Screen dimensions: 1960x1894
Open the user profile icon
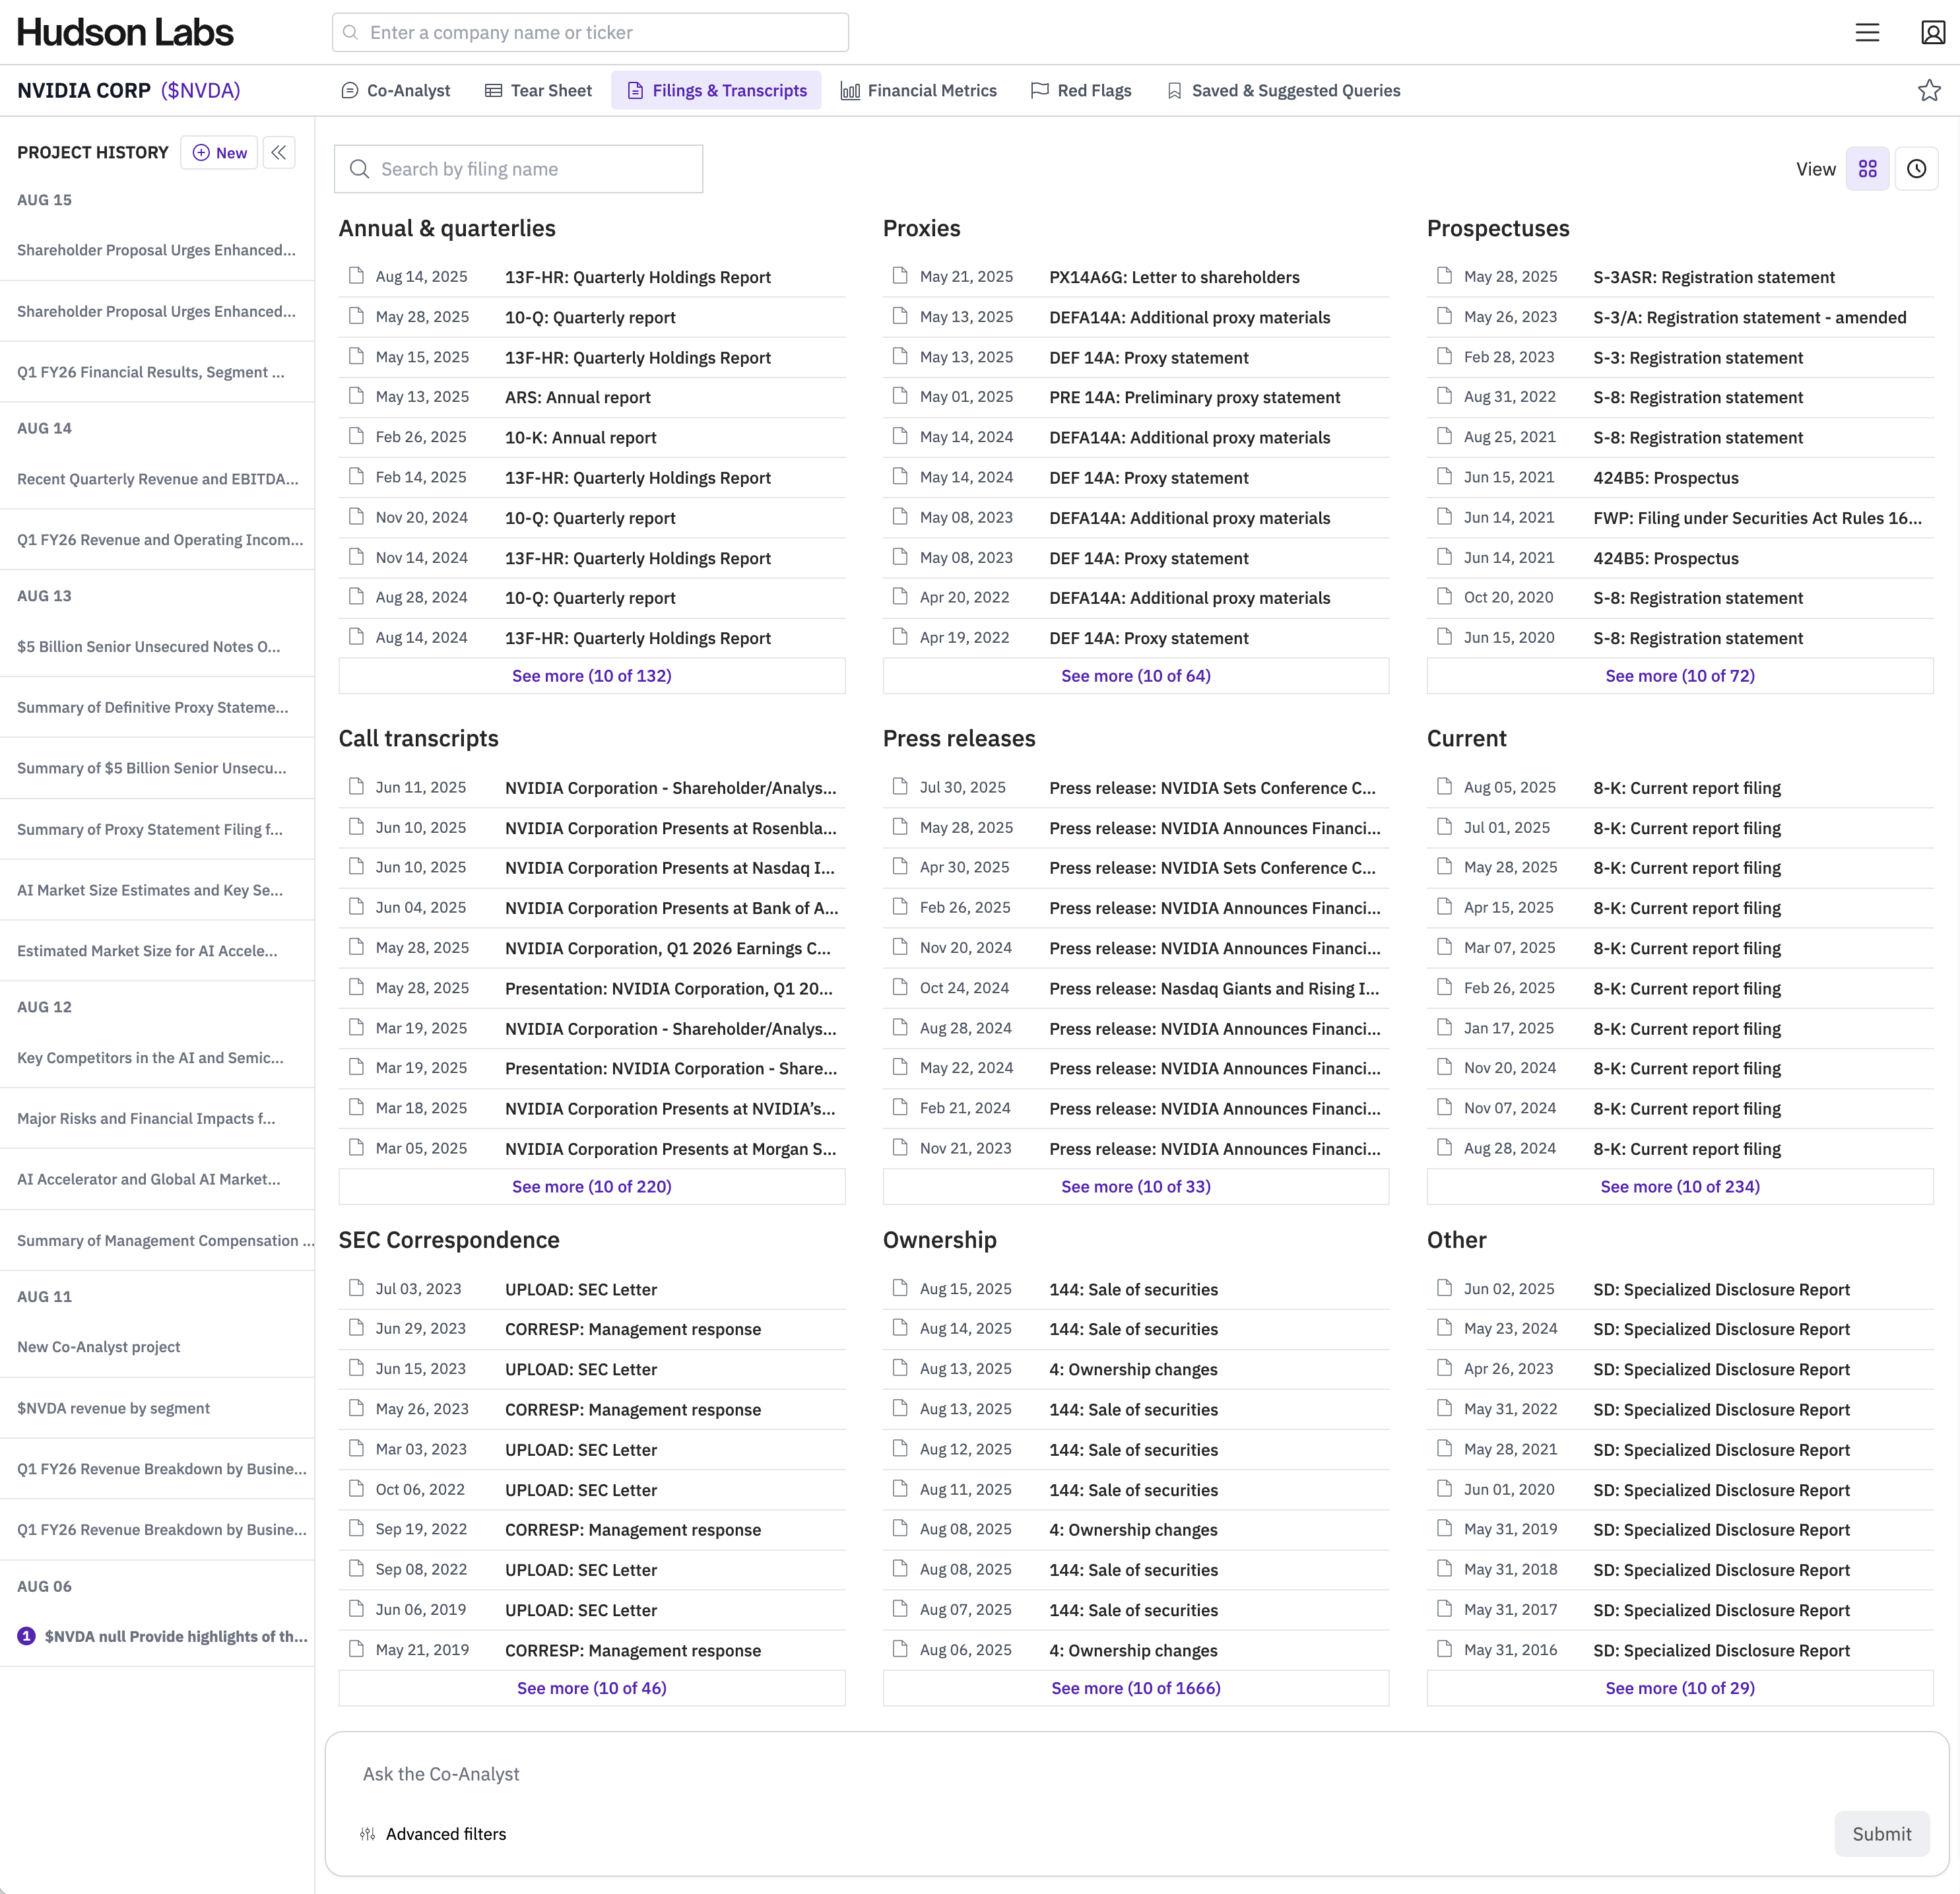point(1932,32)
